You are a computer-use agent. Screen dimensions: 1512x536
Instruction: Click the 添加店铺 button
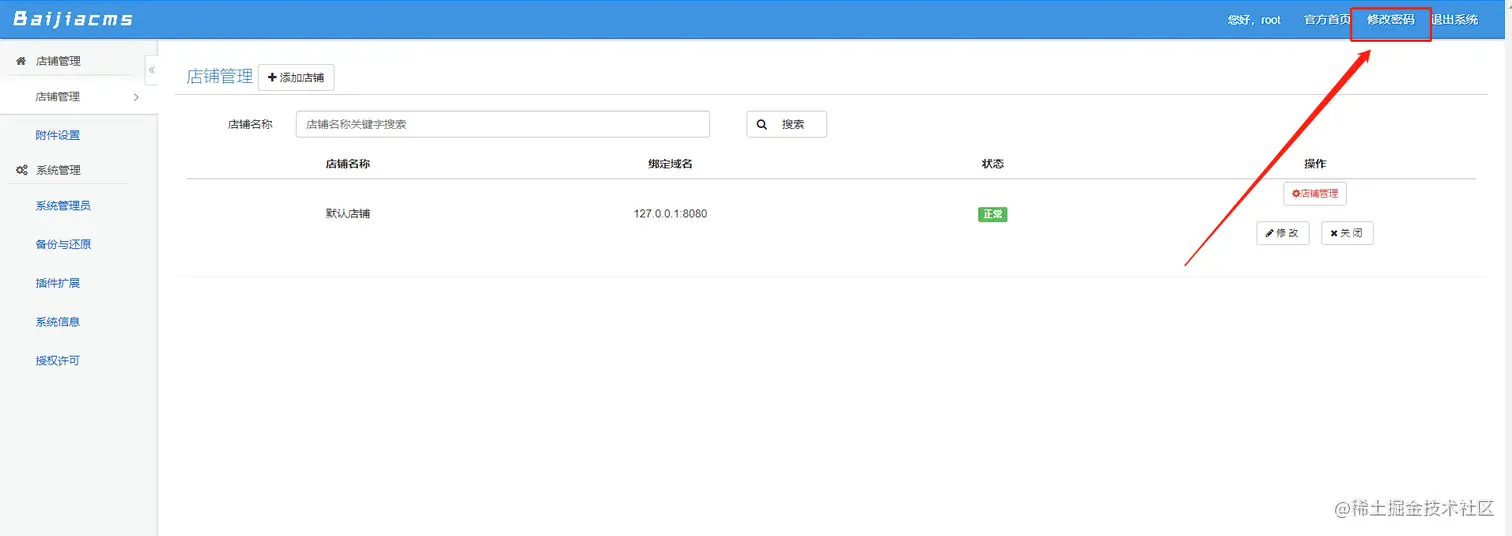pos(296,77)
